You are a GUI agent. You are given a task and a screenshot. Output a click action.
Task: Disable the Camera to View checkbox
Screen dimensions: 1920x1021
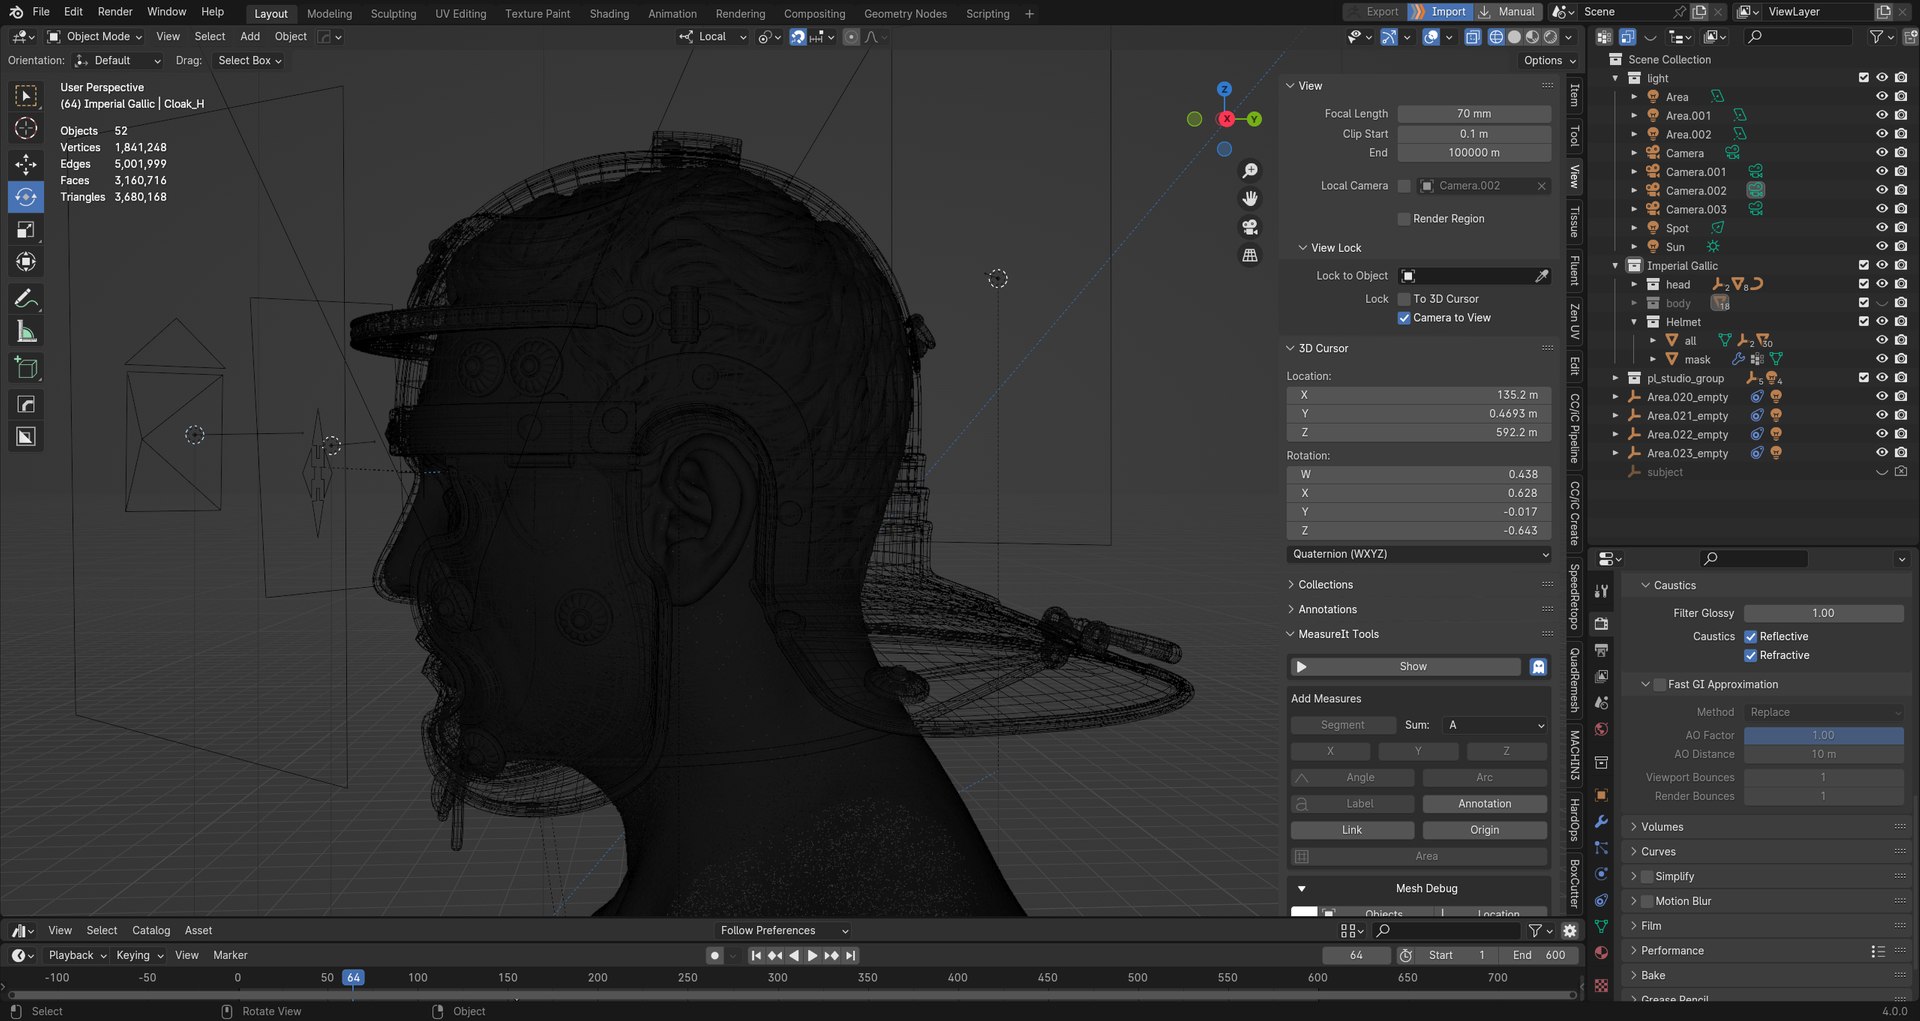coord(1404,318)
